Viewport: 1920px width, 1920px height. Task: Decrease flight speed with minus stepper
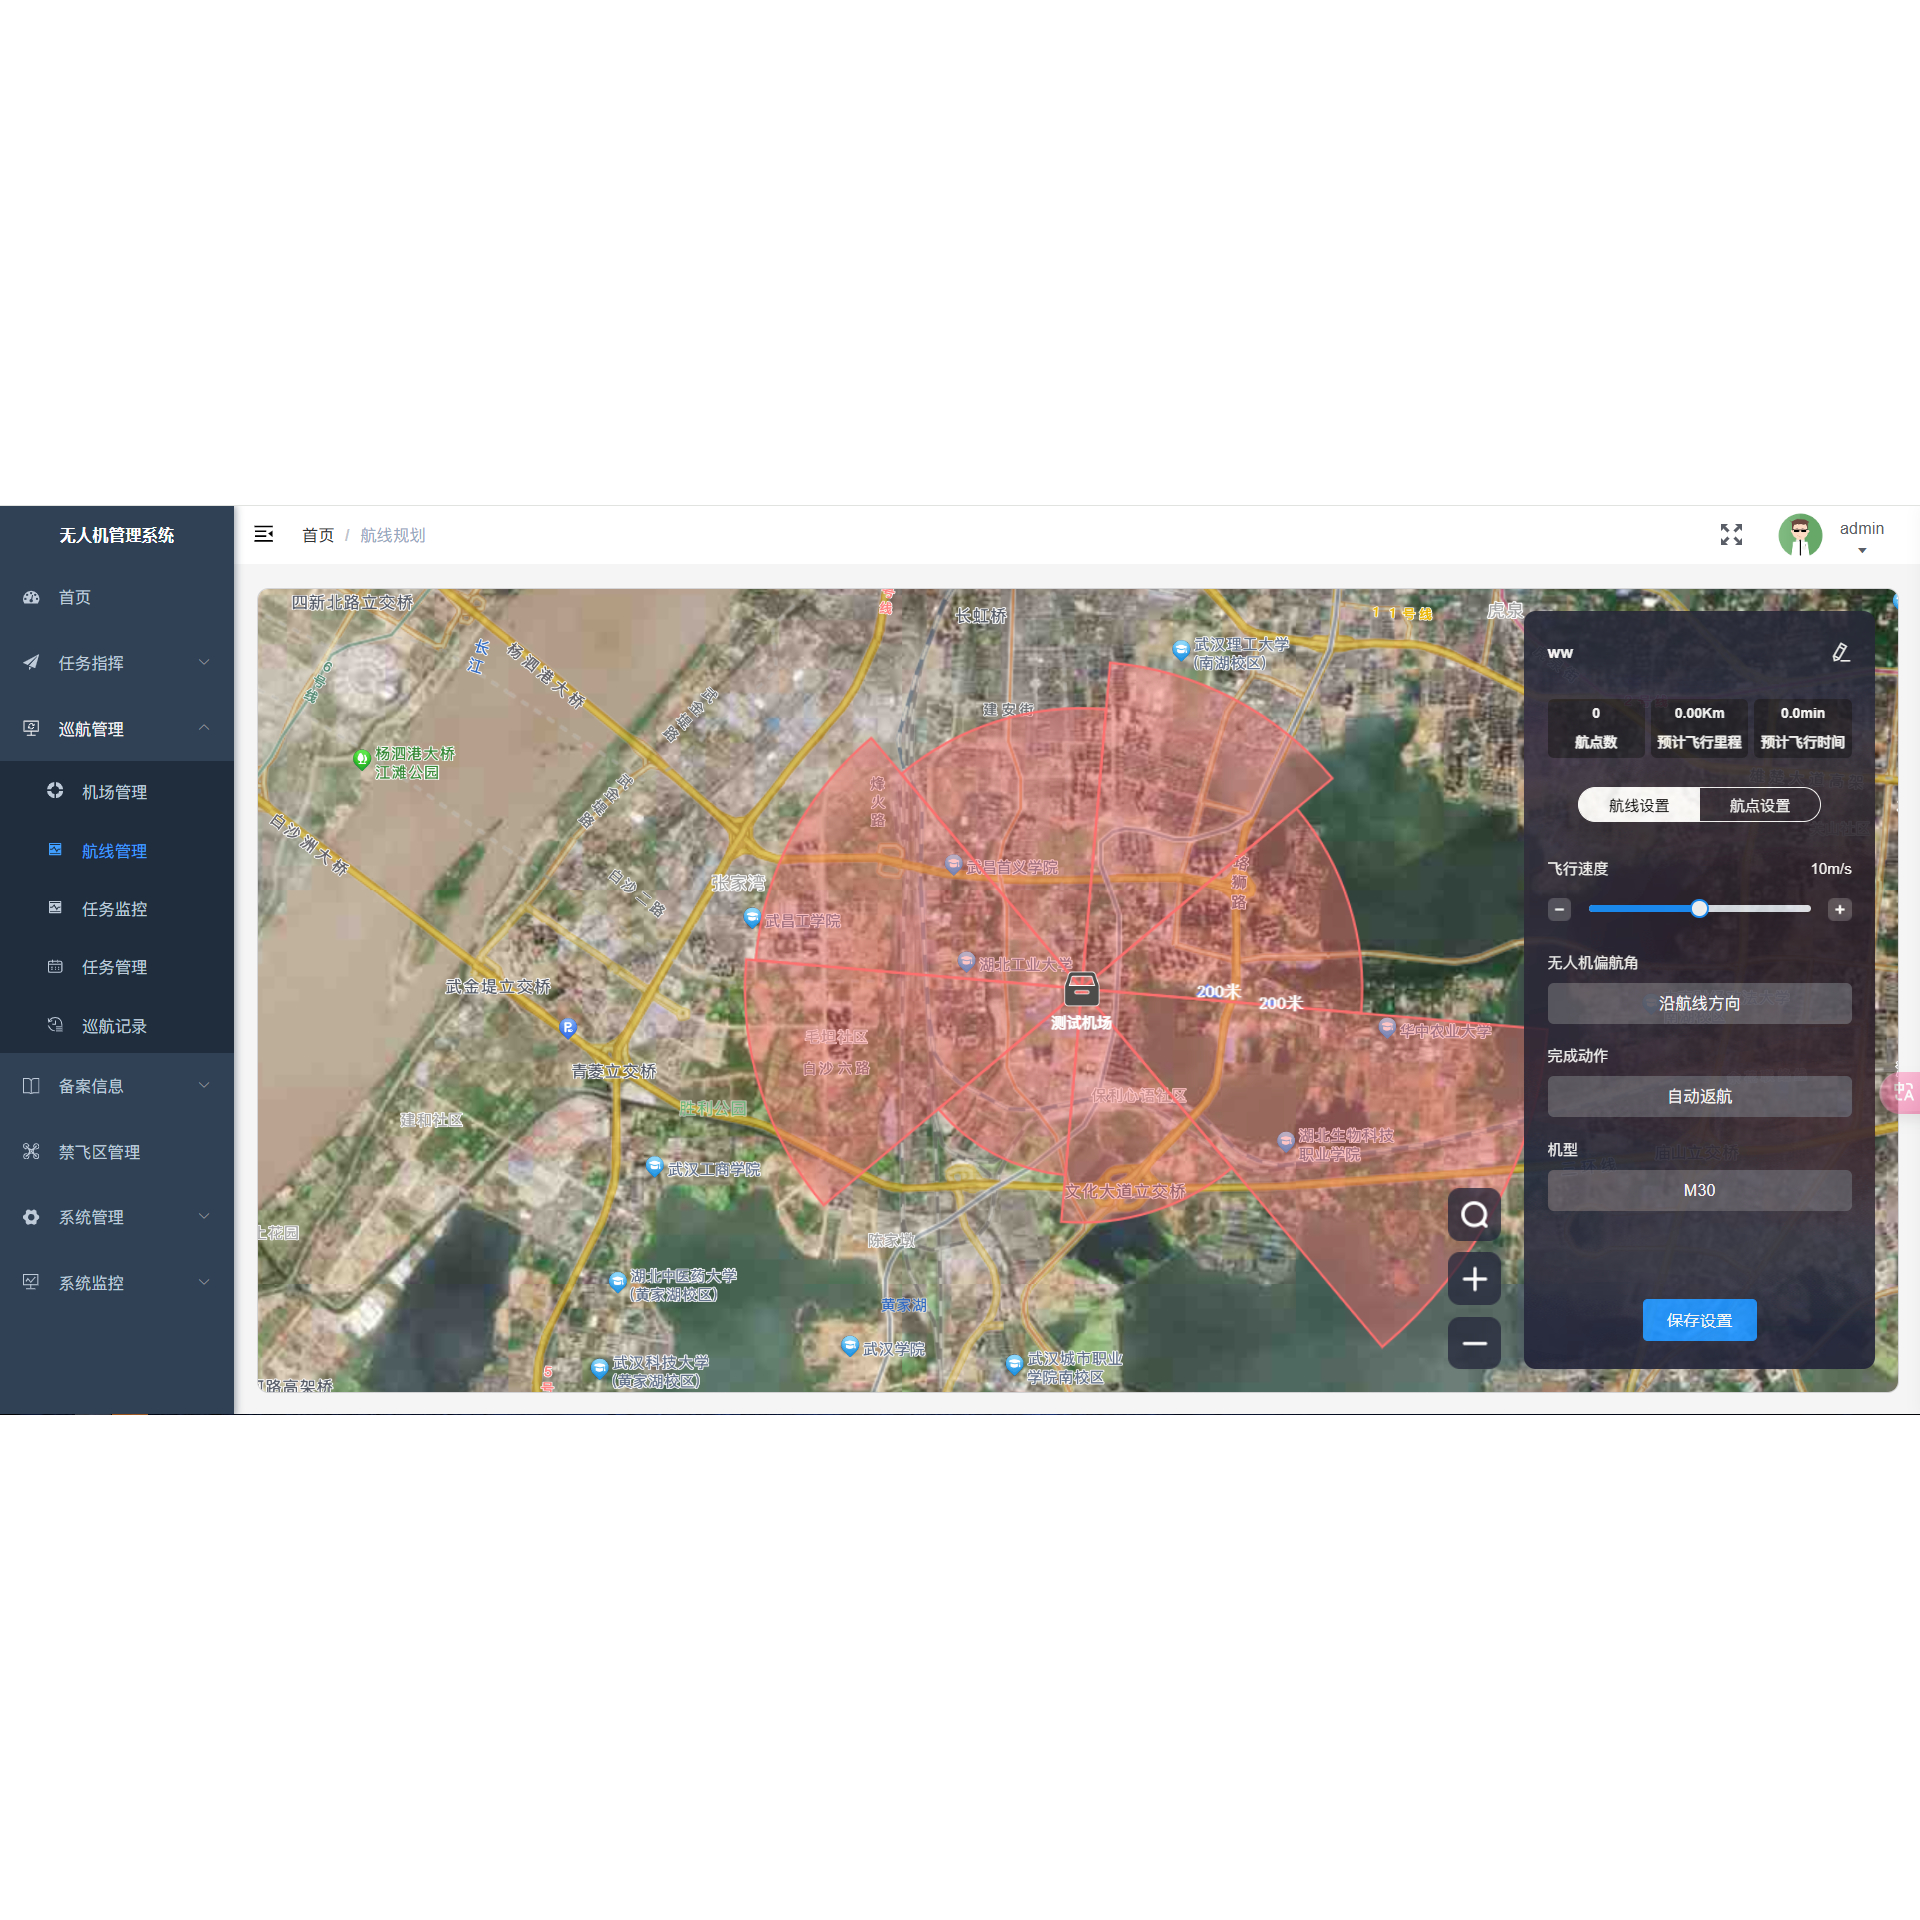point(1559,909)
